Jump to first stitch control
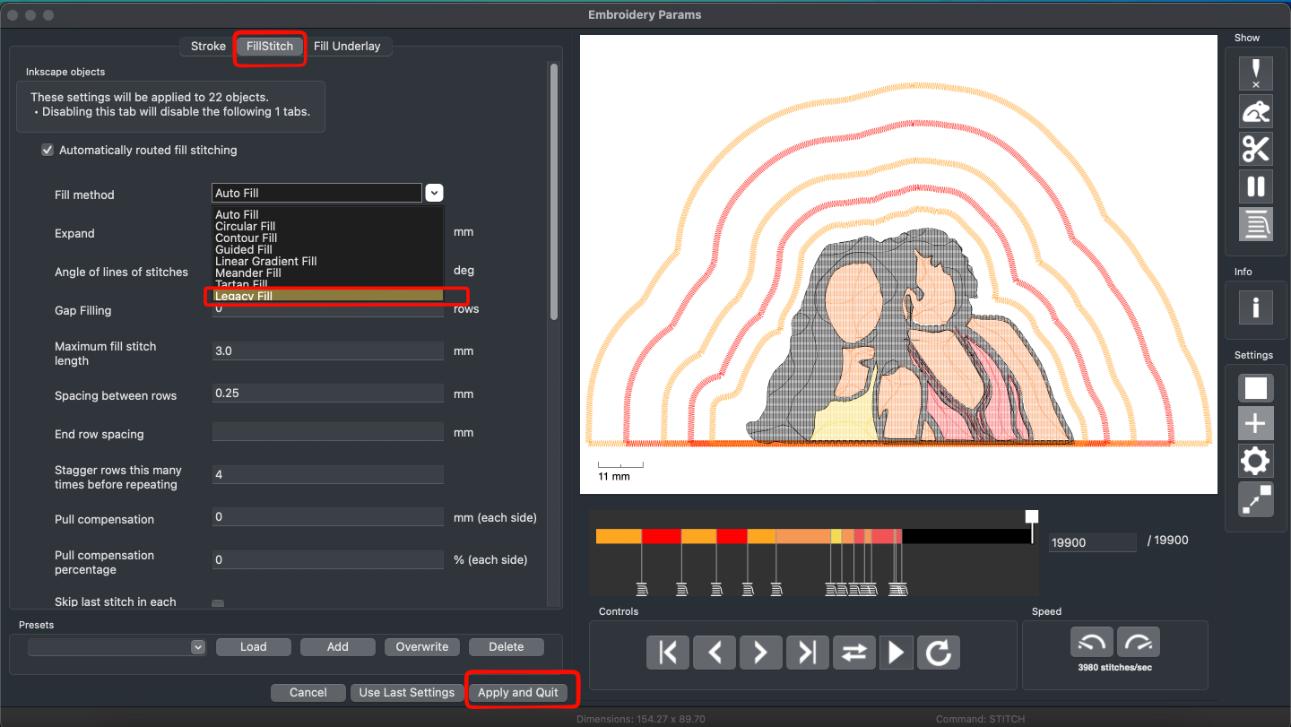The height and width of the screenshot is (727, 1291). [x=668, y=653]
